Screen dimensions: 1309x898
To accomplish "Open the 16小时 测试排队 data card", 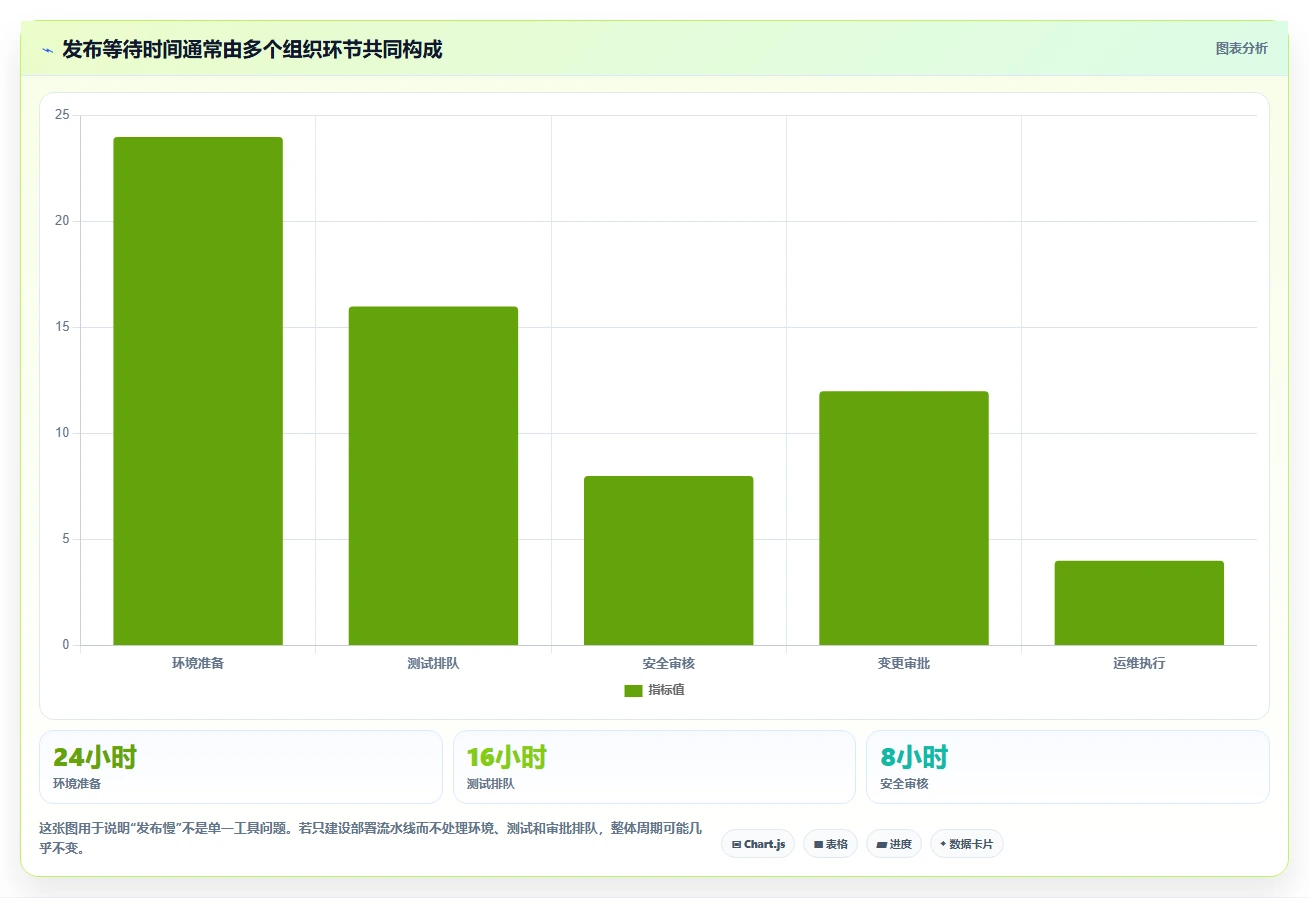I will pos(654,767).
